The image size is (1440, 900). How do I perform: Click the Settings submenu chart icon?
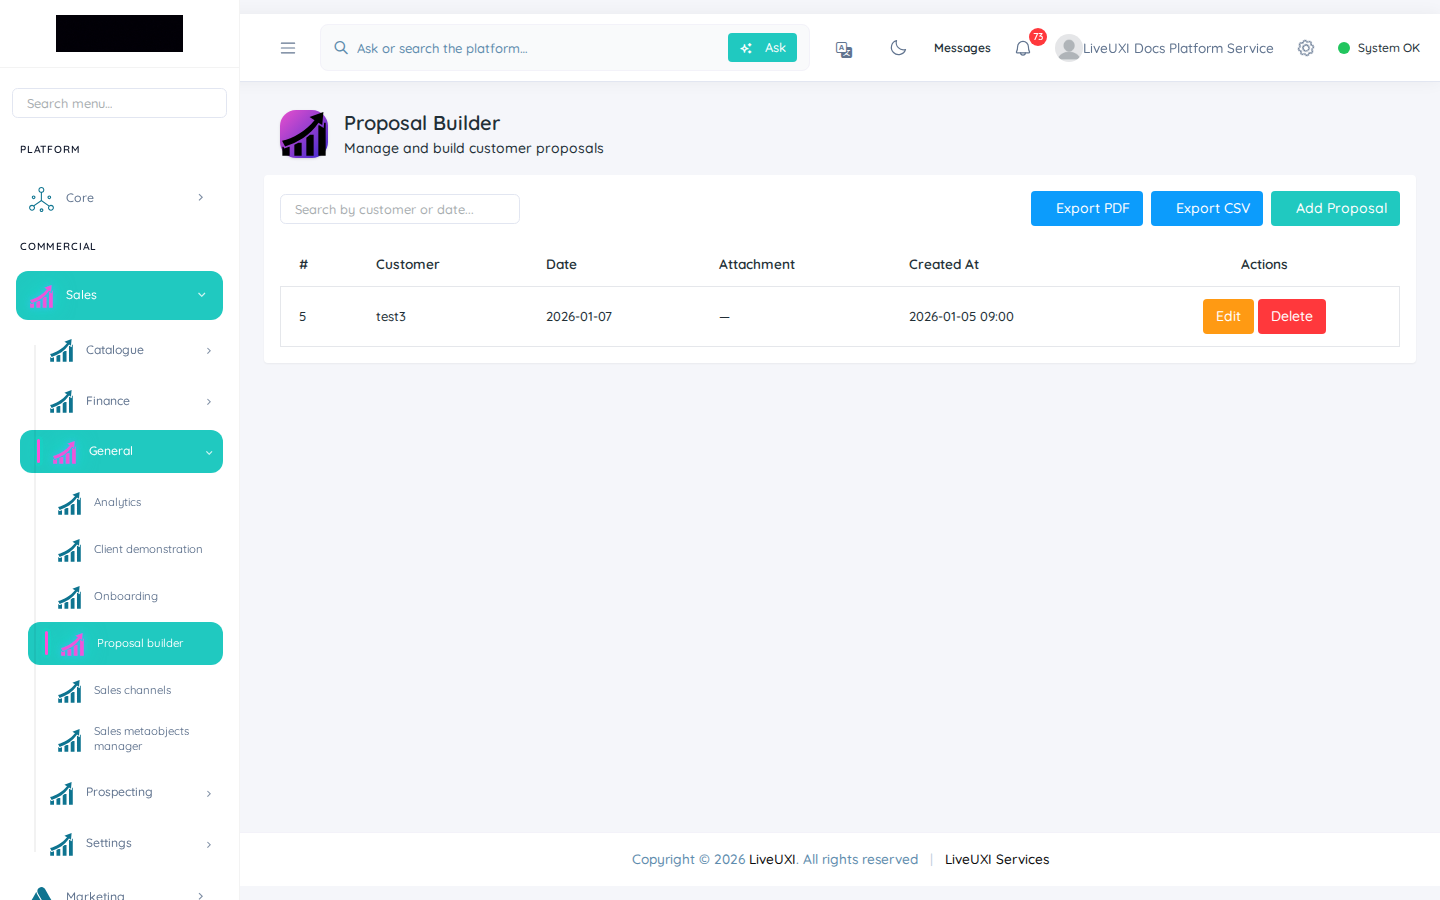point(62,844)
